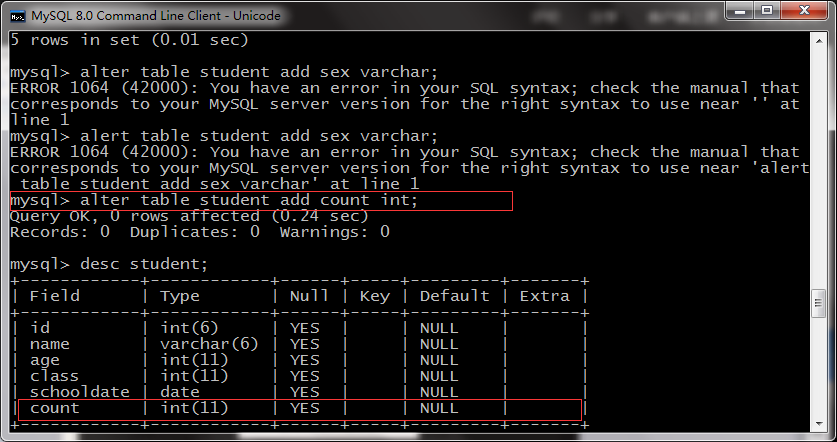The image size is (837, 442).
Task: Click the 'Key' column header
Action: (375, 296)
